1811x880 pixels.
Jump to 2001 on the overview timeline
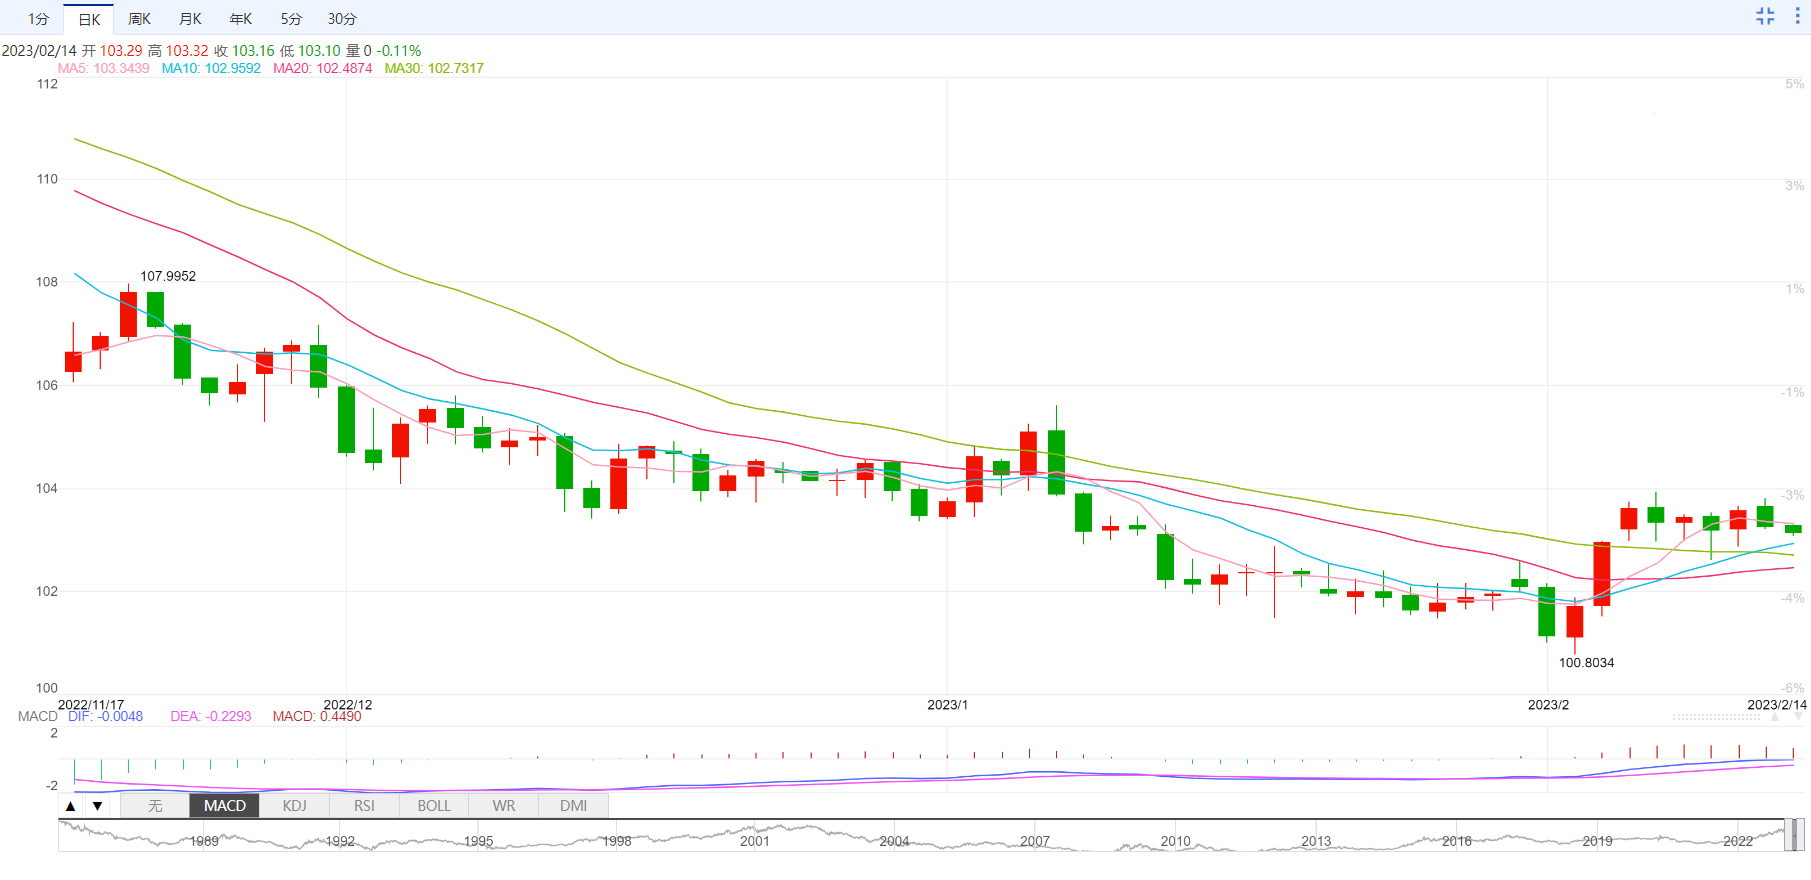point(755,841)
